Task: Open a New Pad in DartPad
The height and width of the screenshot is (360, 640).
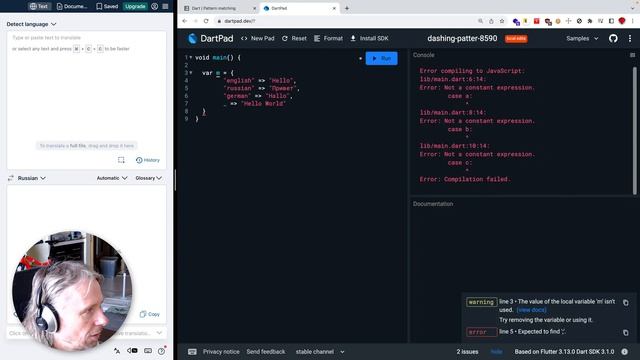Action: pyautogui.click(x=258, y=38)
